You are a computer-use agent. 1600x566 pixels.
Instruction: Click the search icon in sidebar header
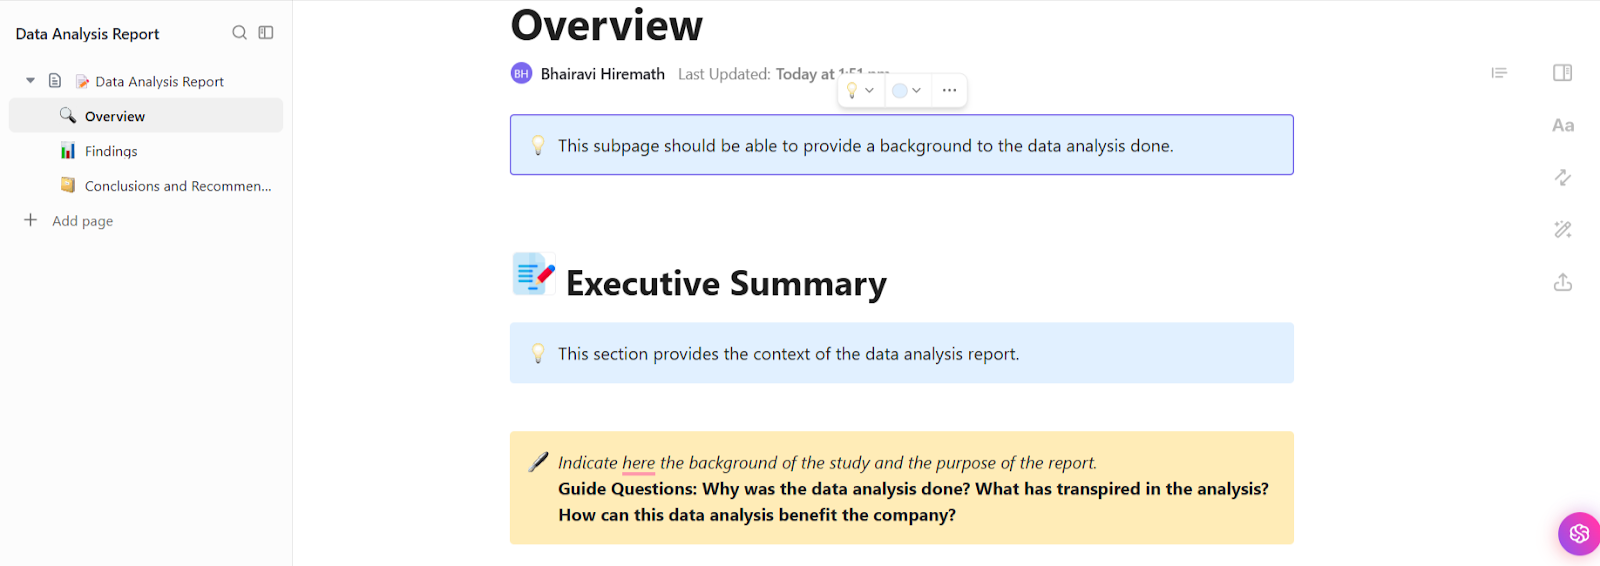(239, 33)
